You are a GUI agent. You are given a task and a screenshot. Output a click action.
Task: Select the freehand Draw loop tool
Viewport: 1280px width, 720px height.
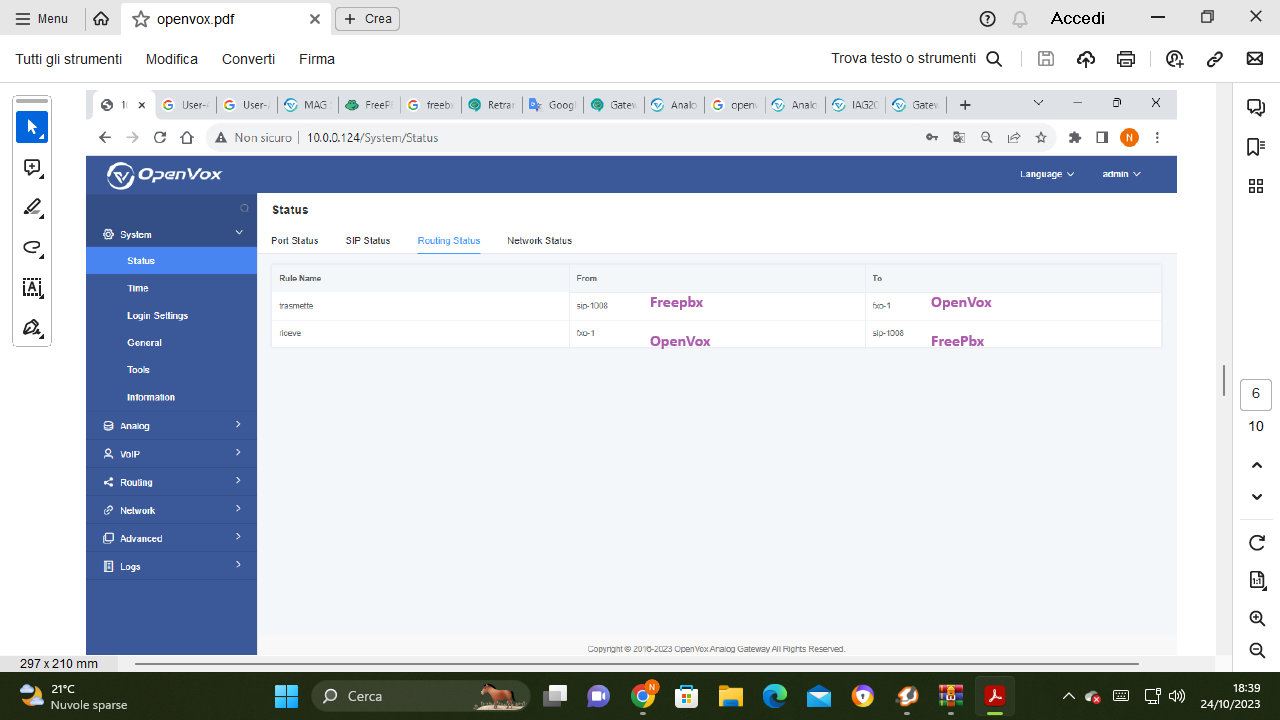pyautogui.click(x=32, y=248)
